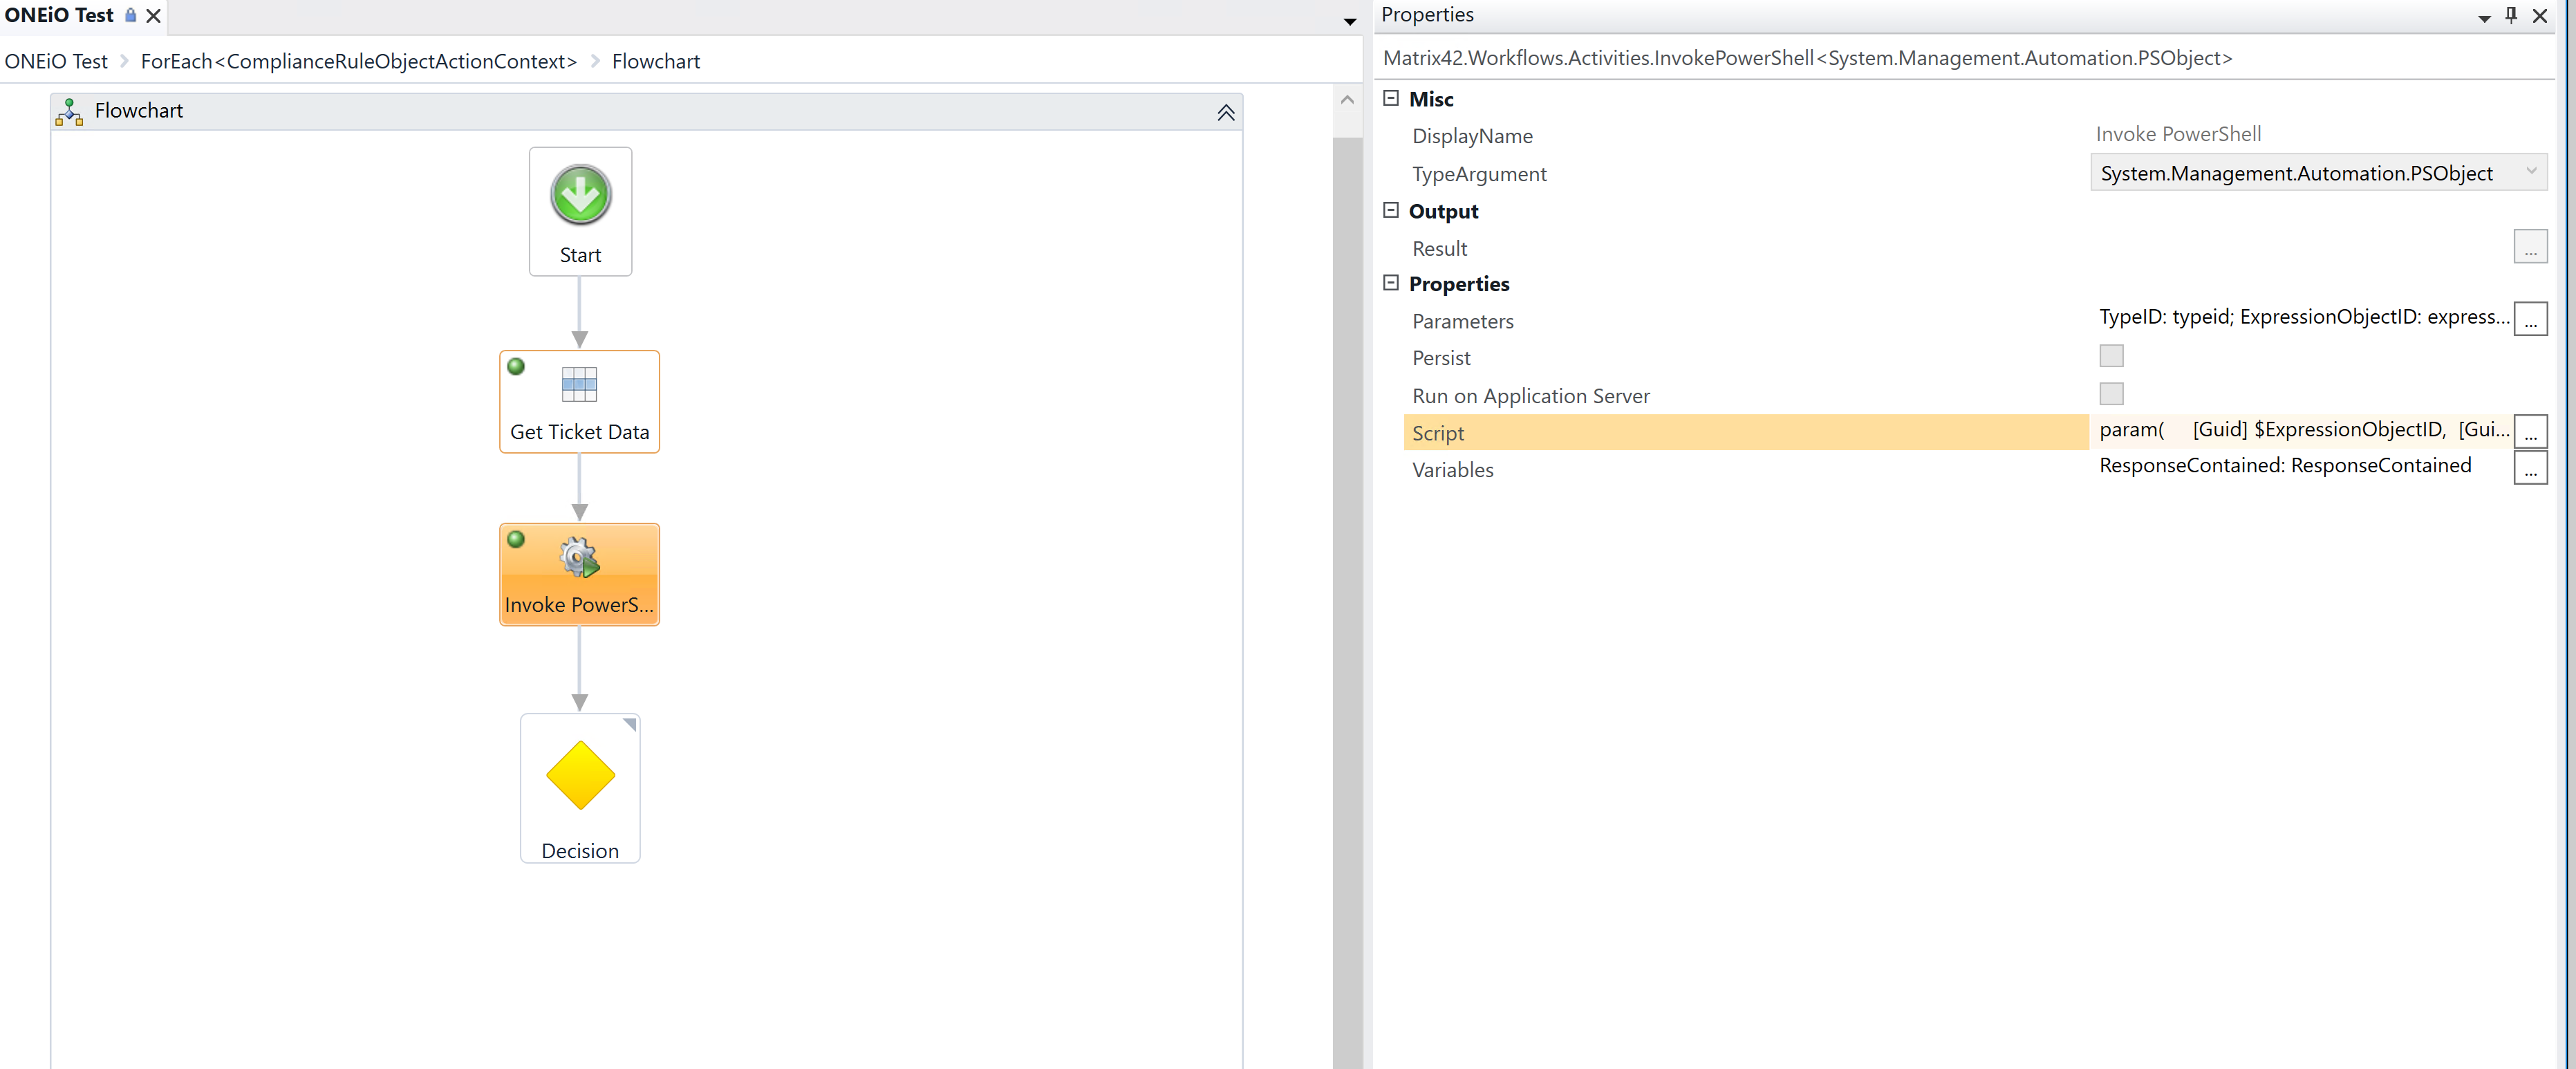Click the Decision node label
Screen dimensions: 2576x1069
click(x=580, y=851)
